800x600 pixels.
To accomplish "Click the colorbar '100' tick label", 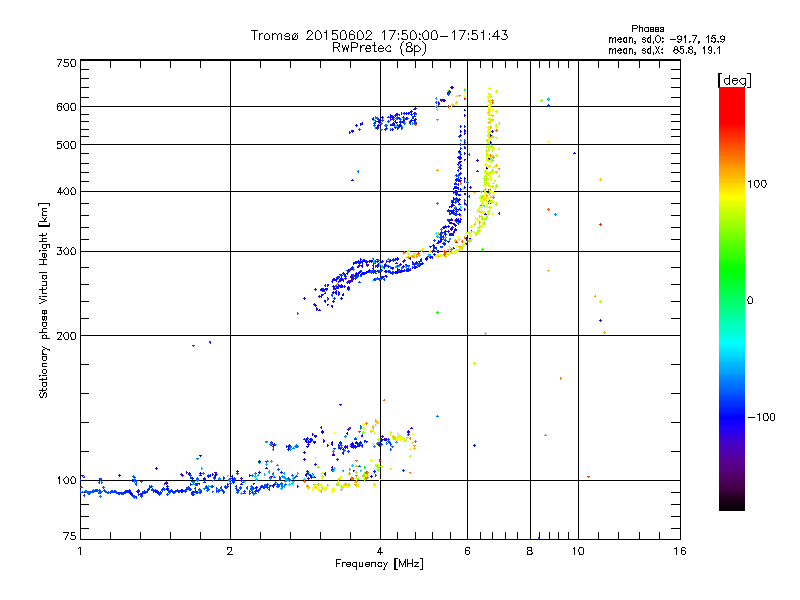I will coord(757,184).
